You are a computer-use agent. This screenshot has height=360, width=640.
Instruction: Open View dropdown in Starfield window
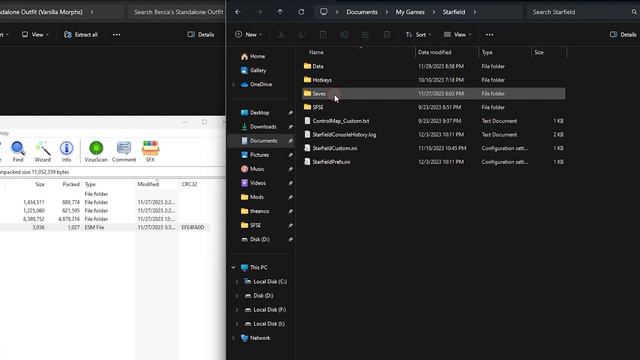(x=458, y=35)
